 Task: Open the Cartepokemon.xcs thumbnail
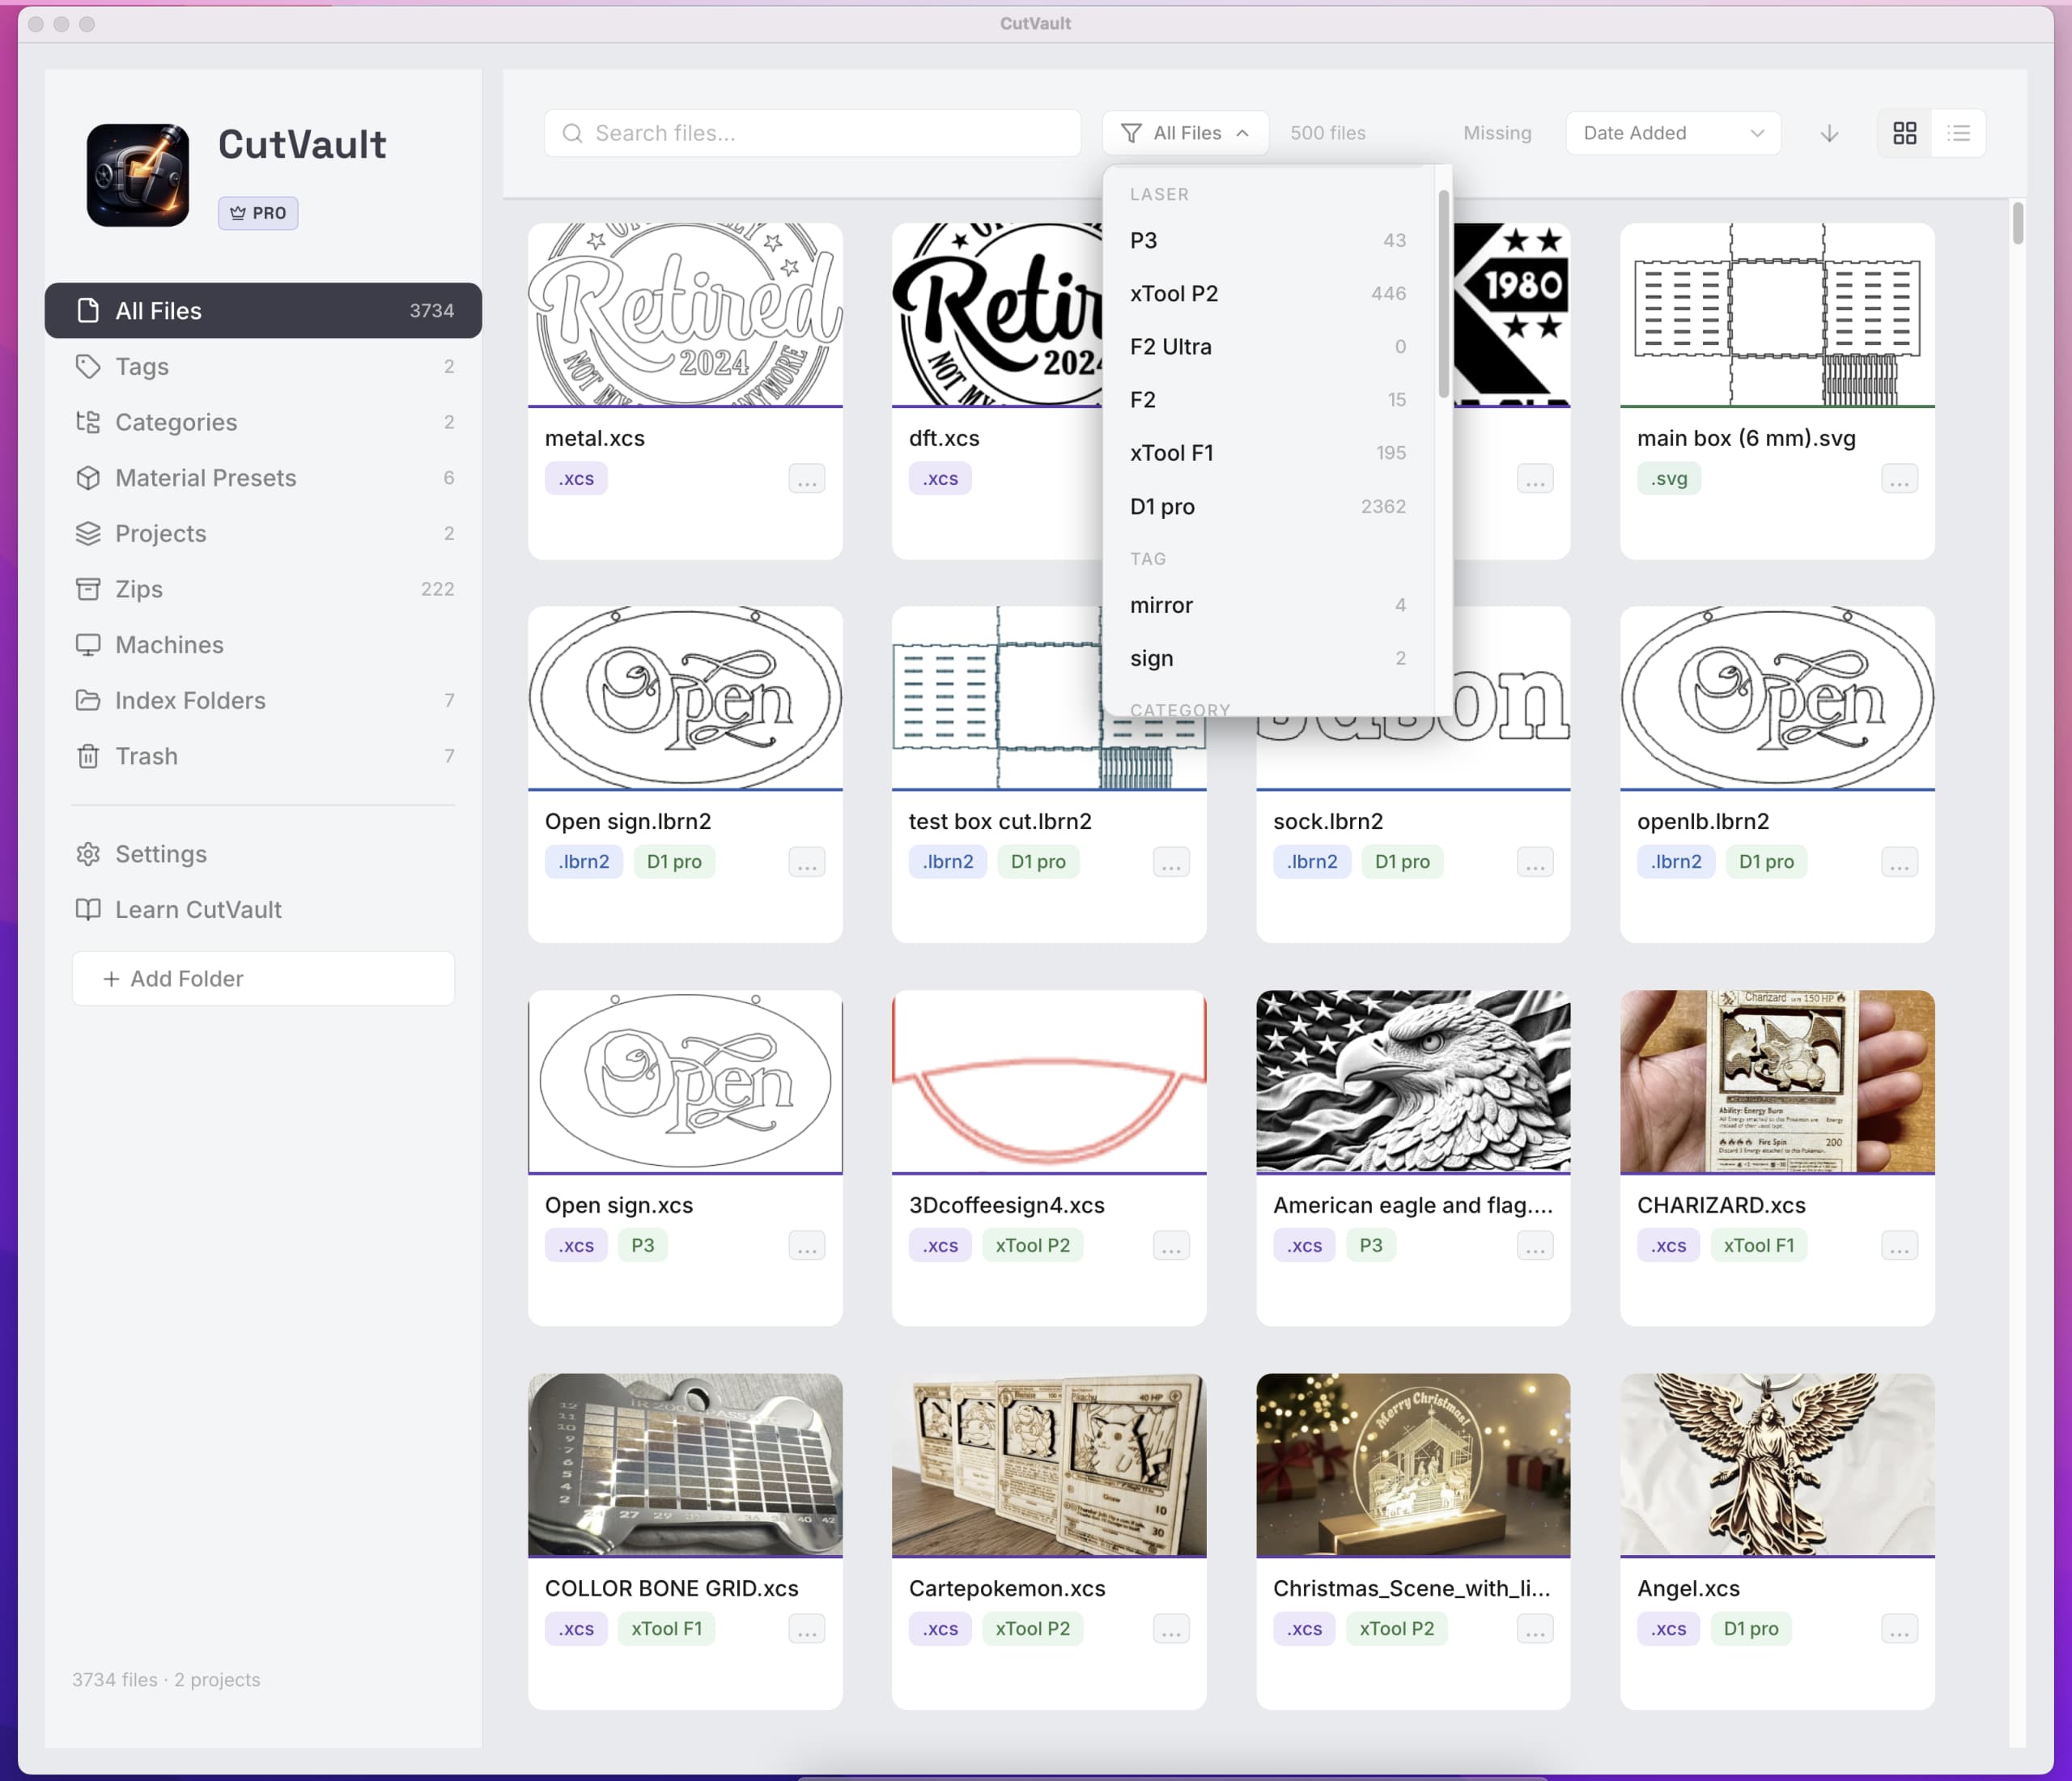pyautogui.click(x=1049, y=1464)
